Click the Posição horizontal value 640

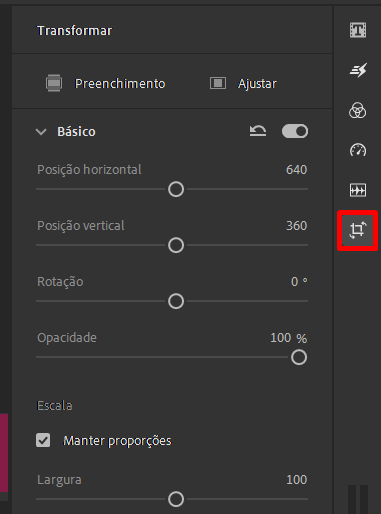tap(296, 170)
